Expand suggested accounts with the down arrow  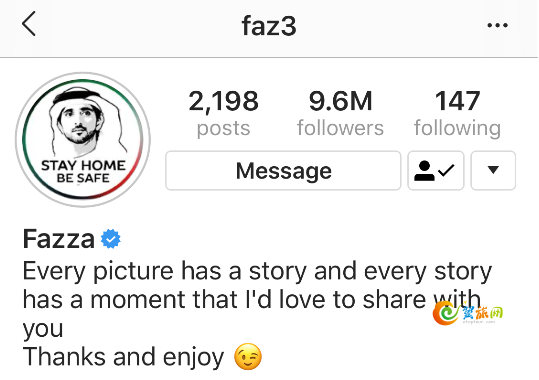coord(493,170)
